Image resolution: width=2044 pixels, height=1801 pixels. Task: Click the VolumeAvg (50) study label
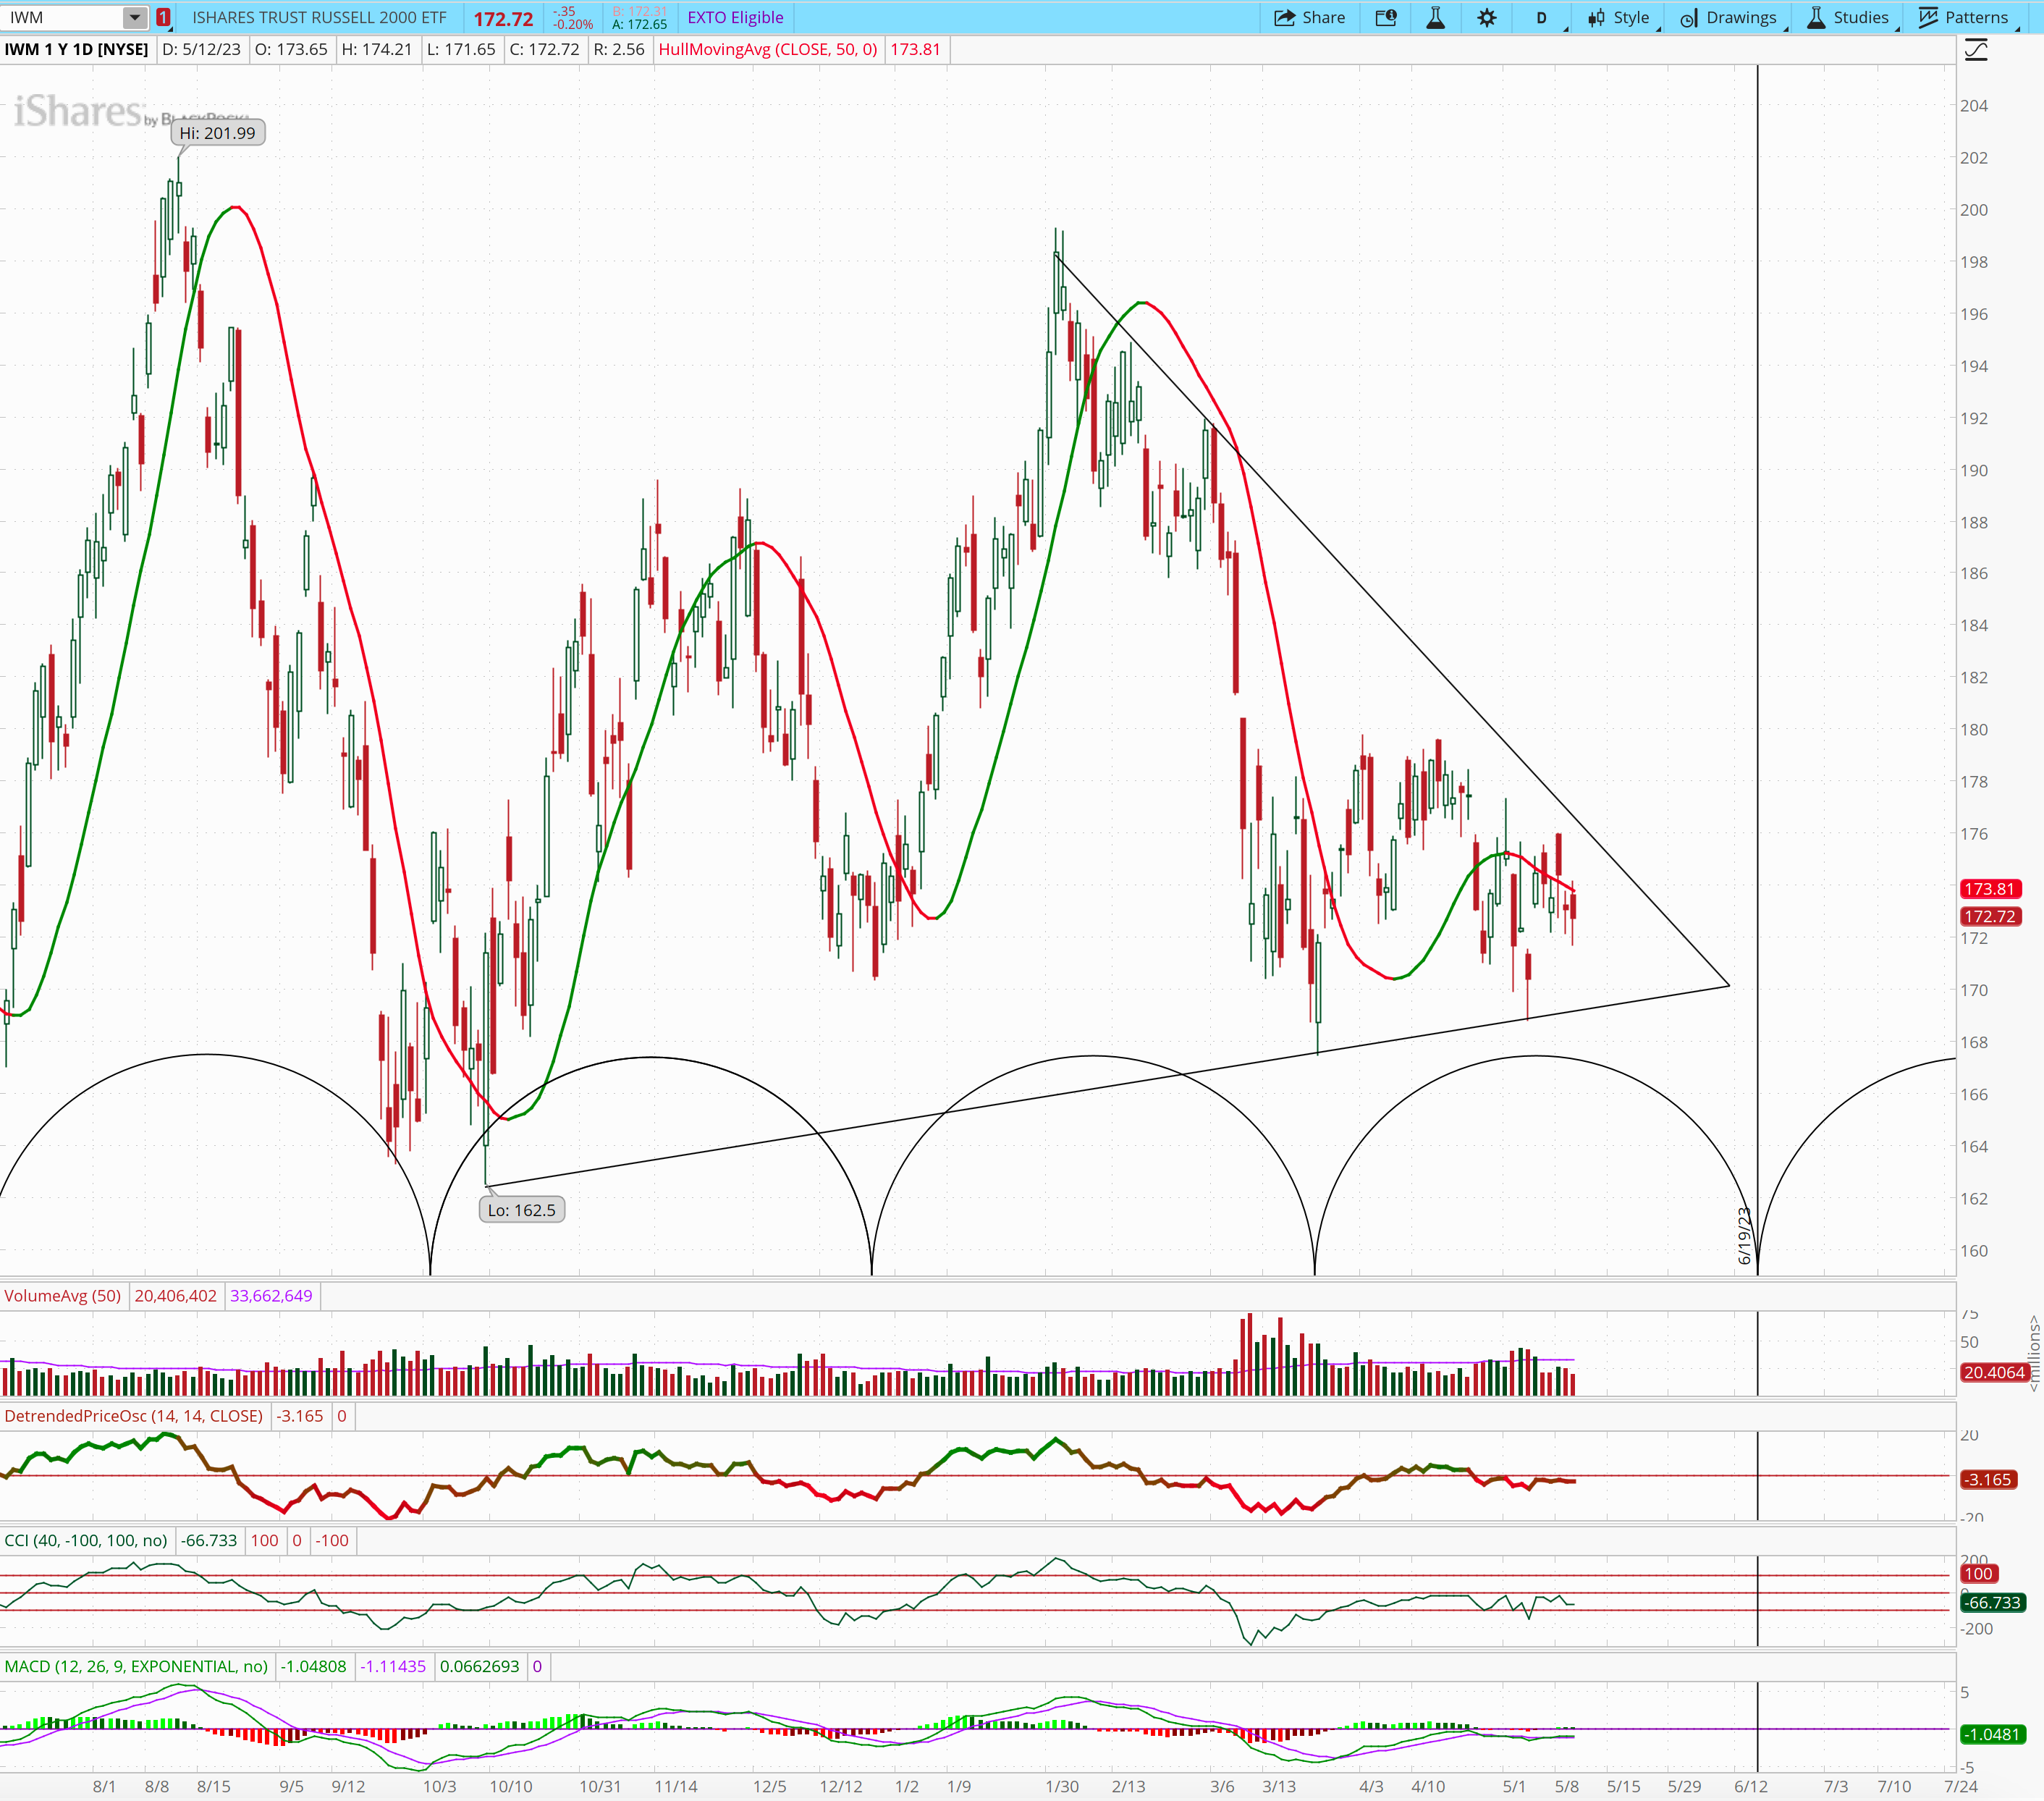62,1295
